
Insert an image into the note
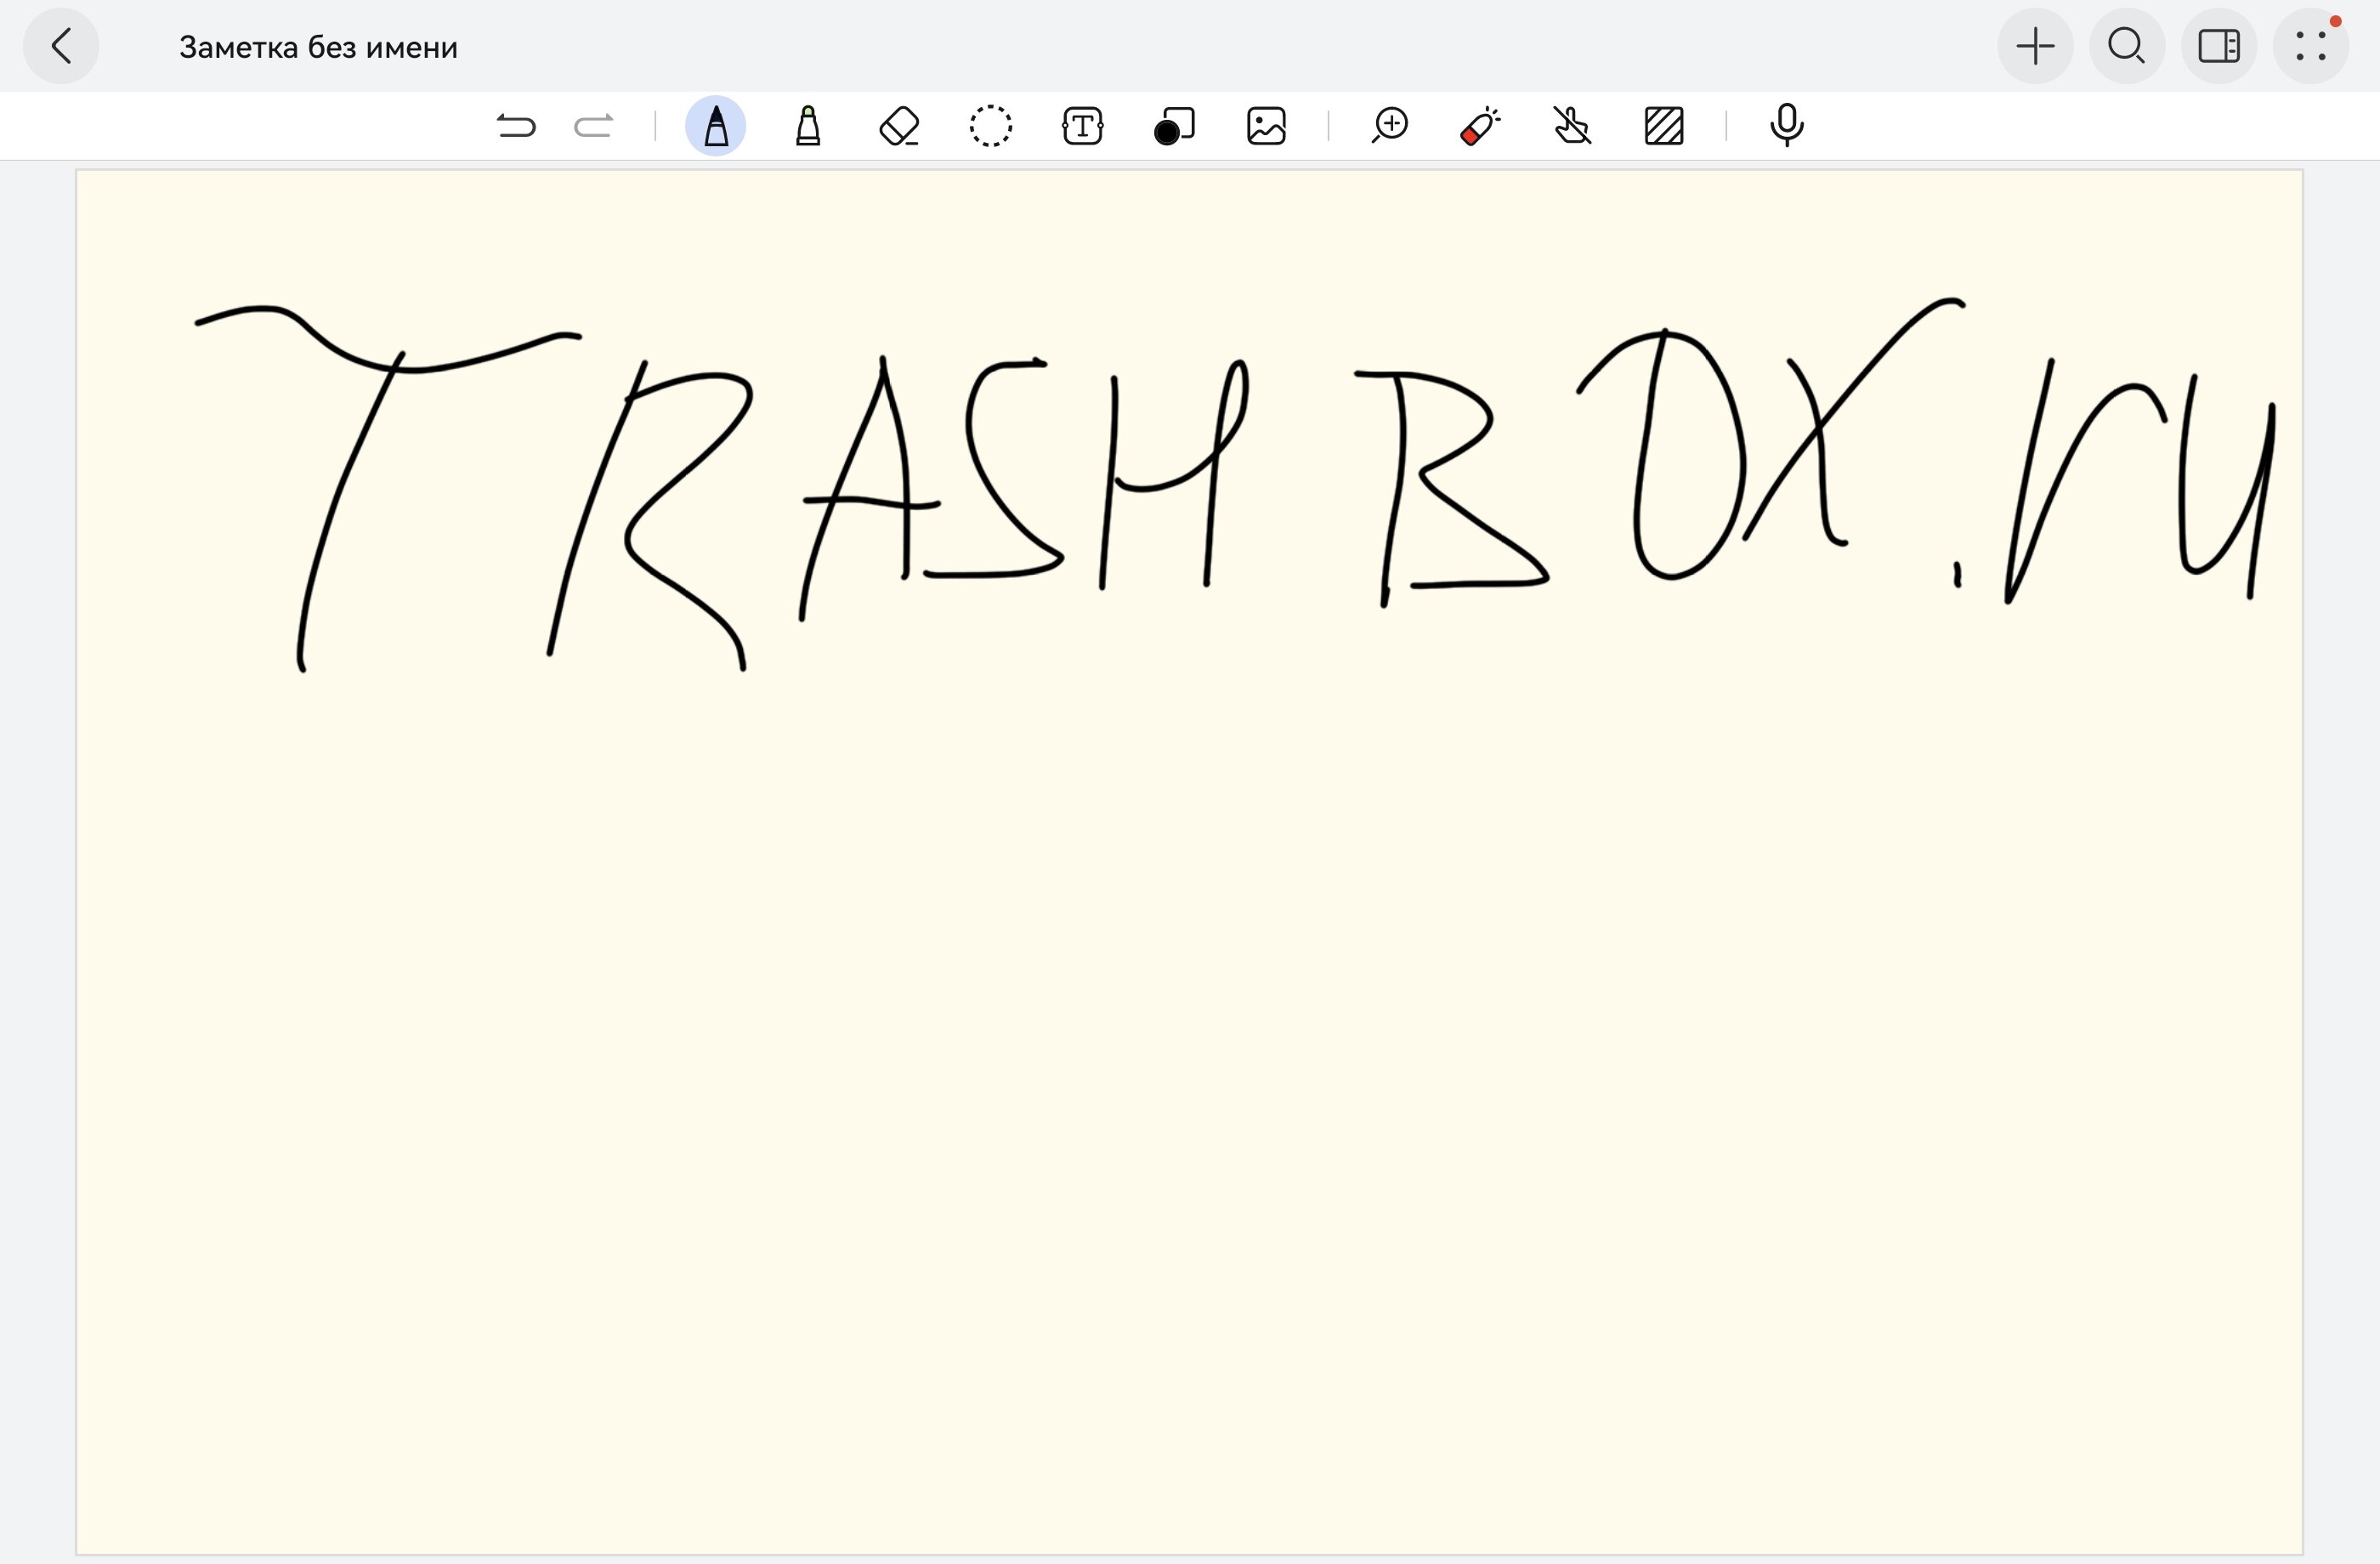(x=1266, y=126)
